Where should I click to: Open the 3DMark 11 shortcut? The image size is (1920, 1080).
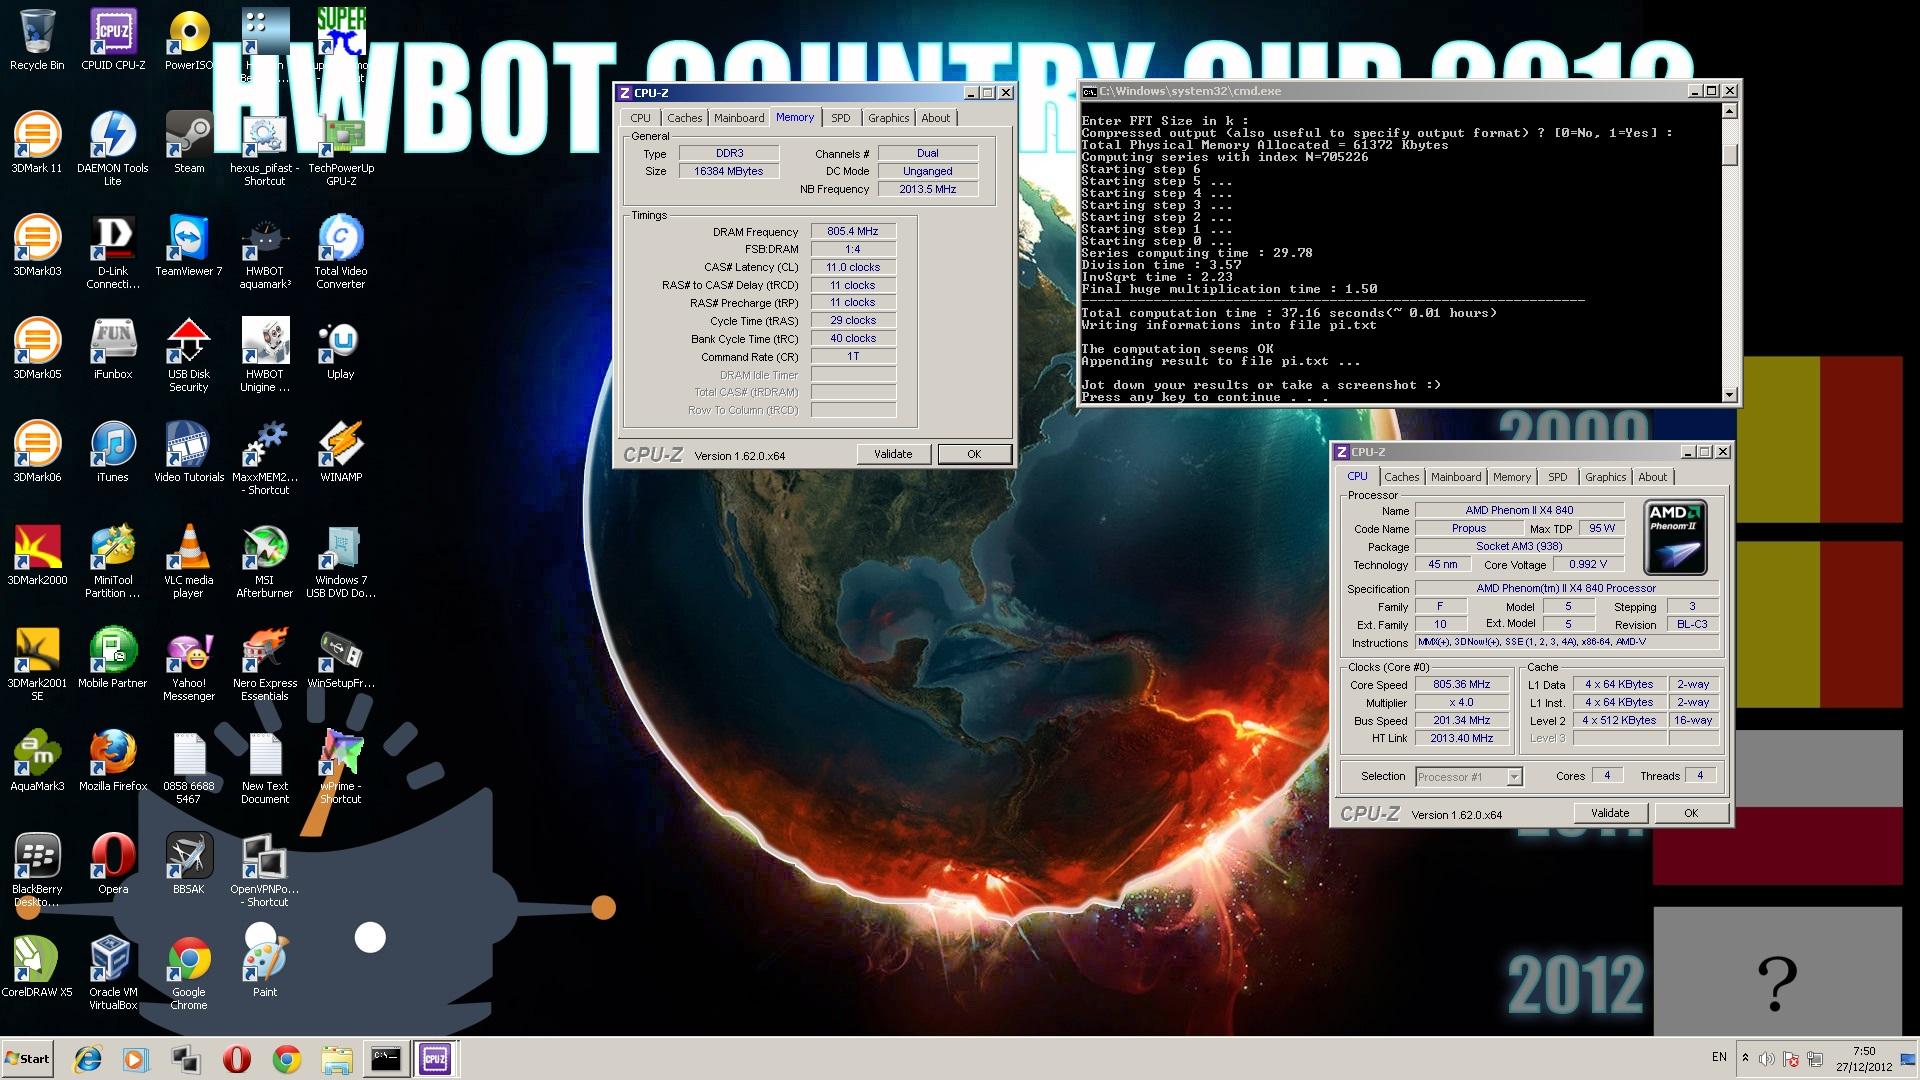tap(37, 143)
